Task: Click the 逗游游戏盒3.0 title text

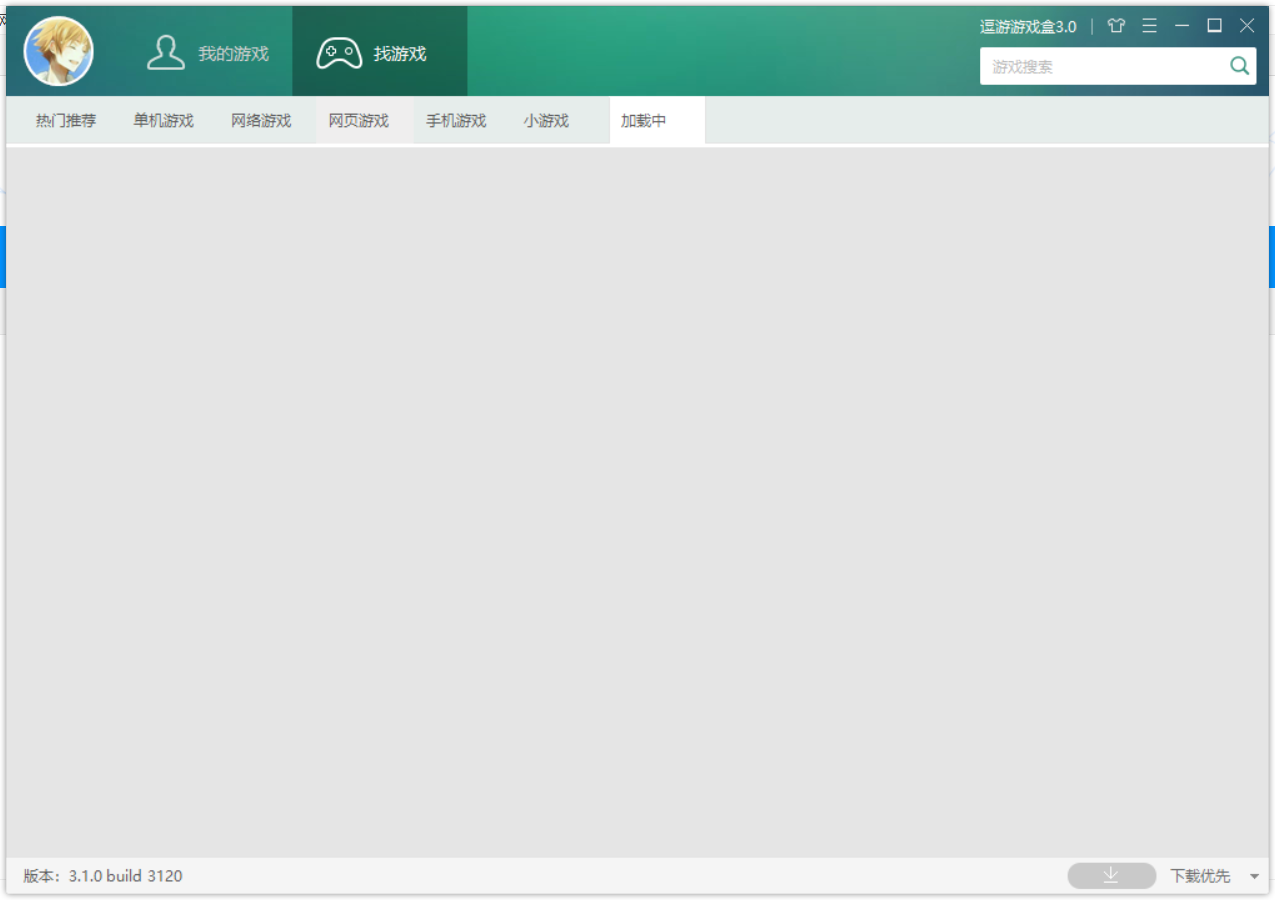Action: click(x=1028, y=27)
